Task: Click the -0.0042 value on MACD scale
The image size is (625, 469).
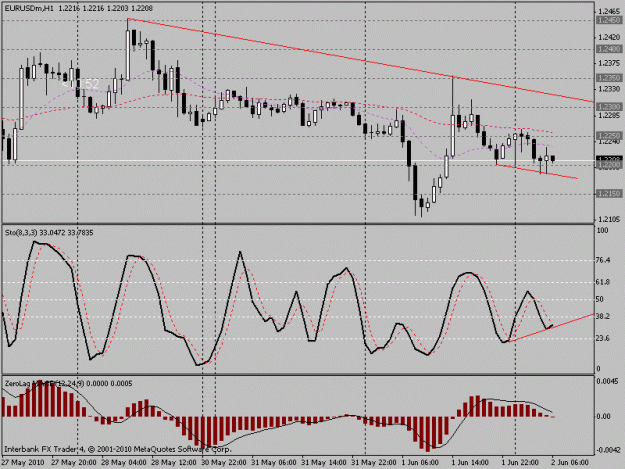Action: [x=609, y=450]
